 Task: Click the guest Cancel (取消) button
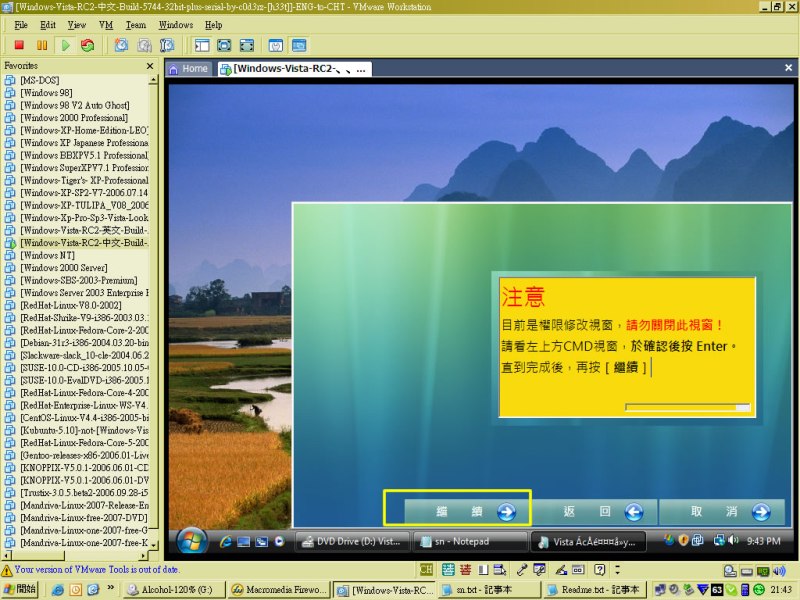point(721,512)
